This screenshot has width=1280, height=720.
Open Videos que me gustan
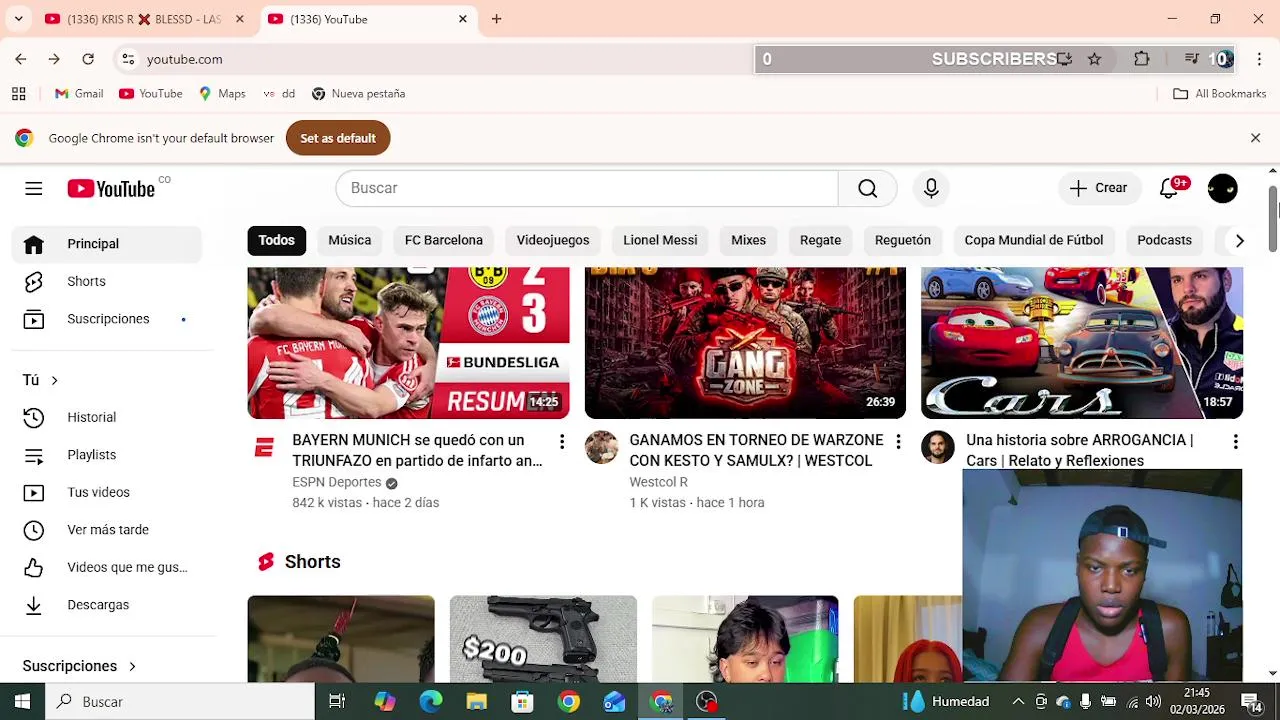click(x=108, y=567)
